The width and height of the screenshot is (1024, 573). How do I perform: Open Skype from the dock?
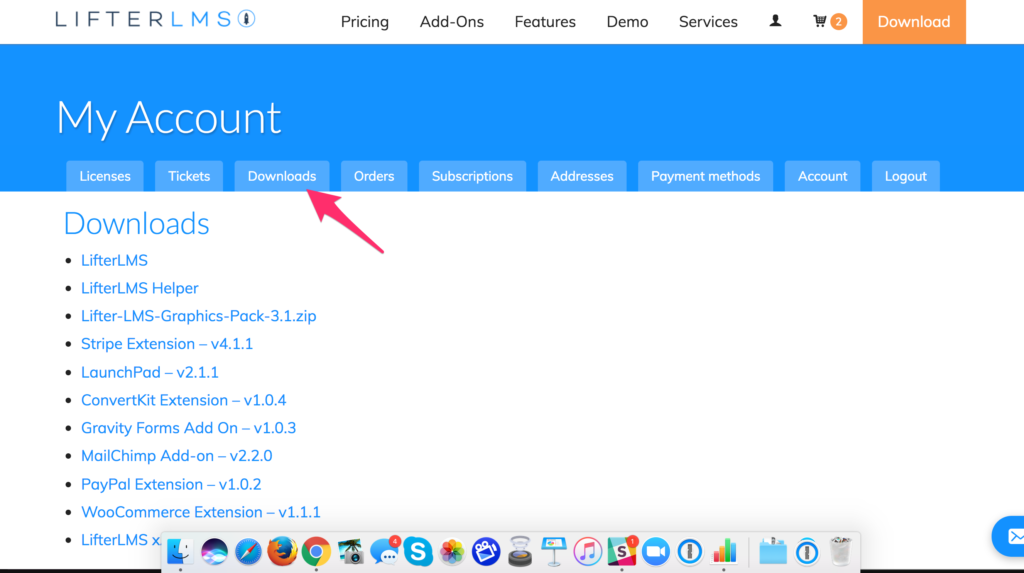(418, 551)
